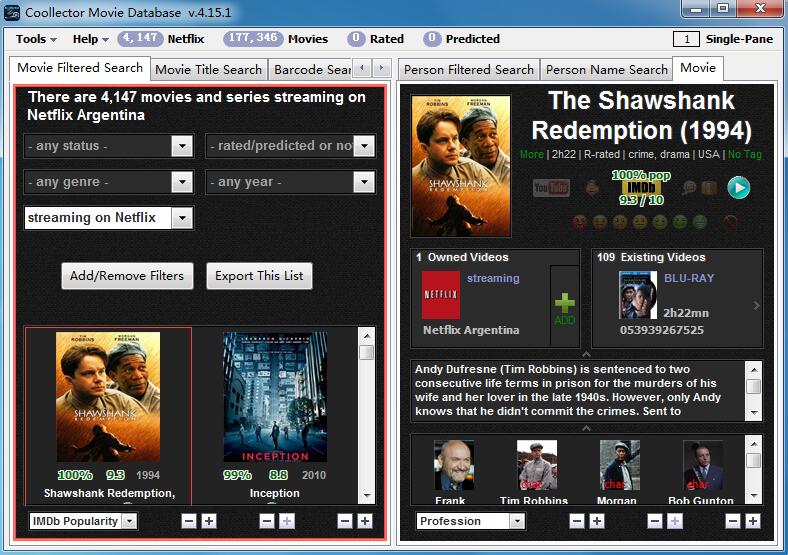Click the speech bubble comments icon

point(688,187)
